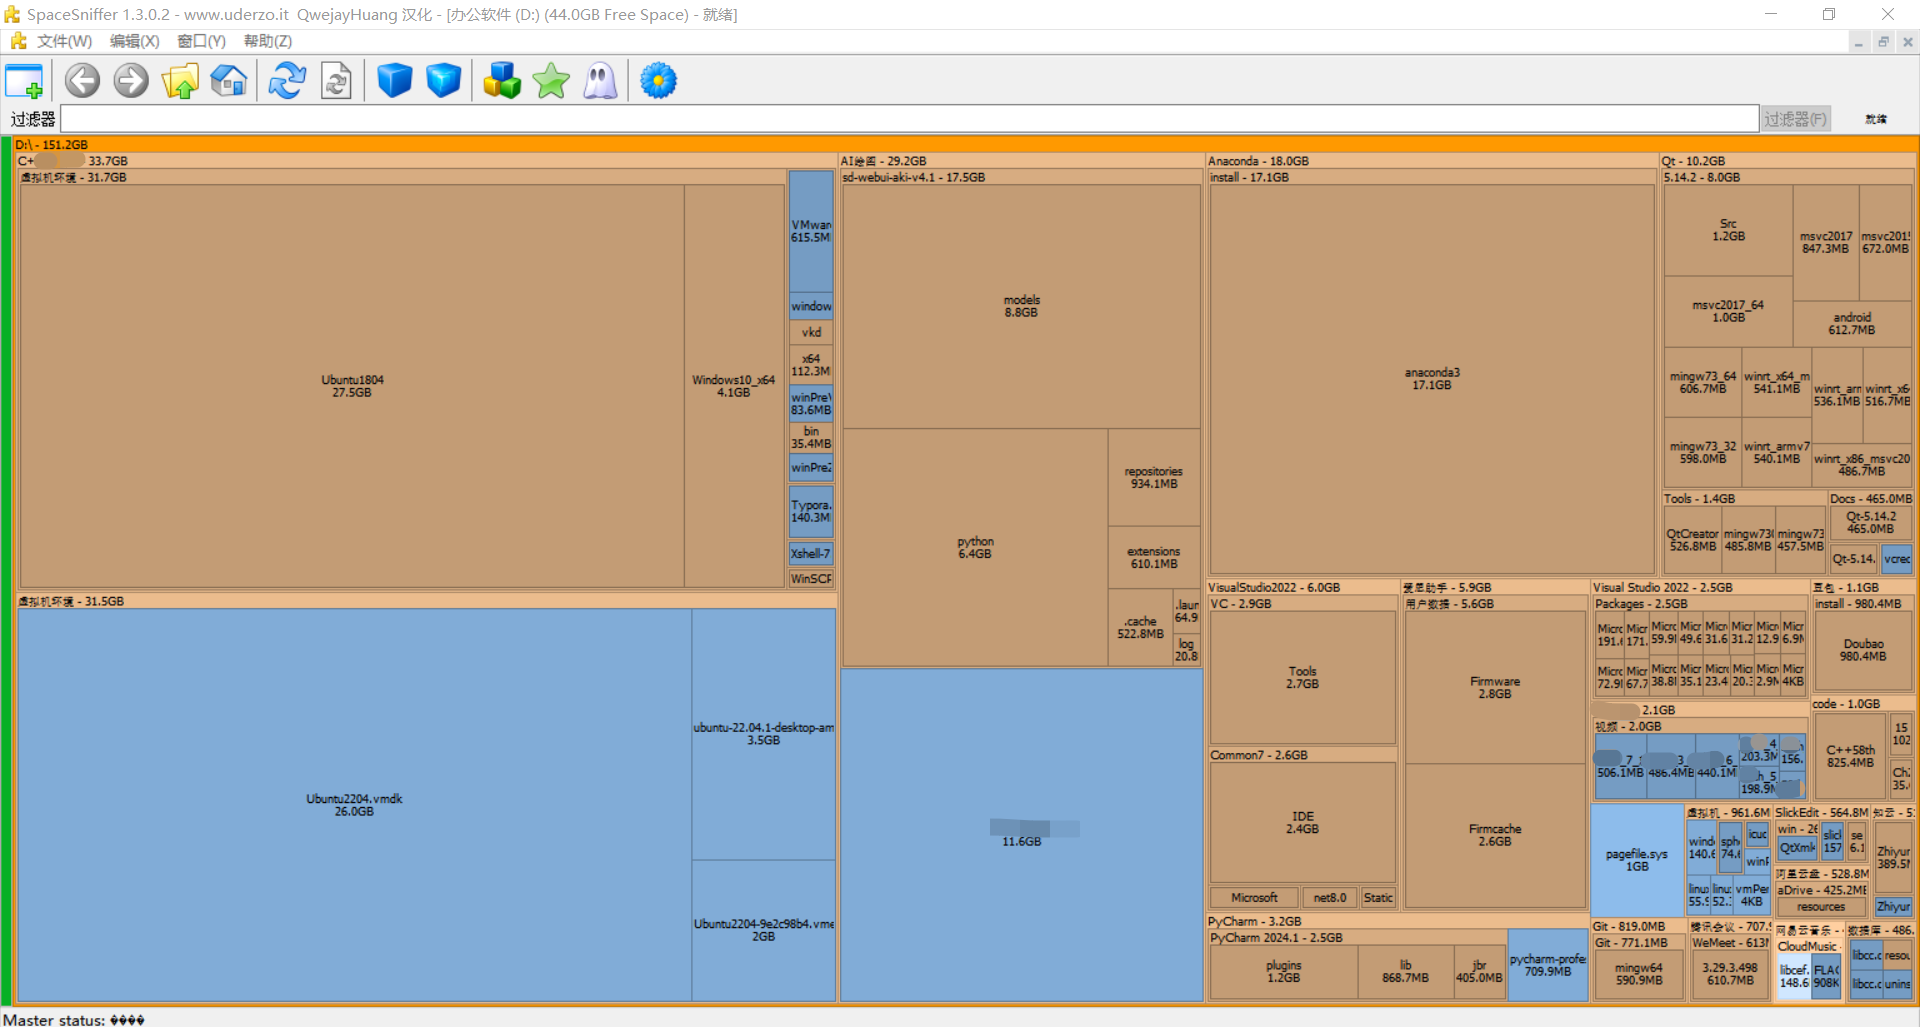Click the New view toolbar icon

(24, 81)
